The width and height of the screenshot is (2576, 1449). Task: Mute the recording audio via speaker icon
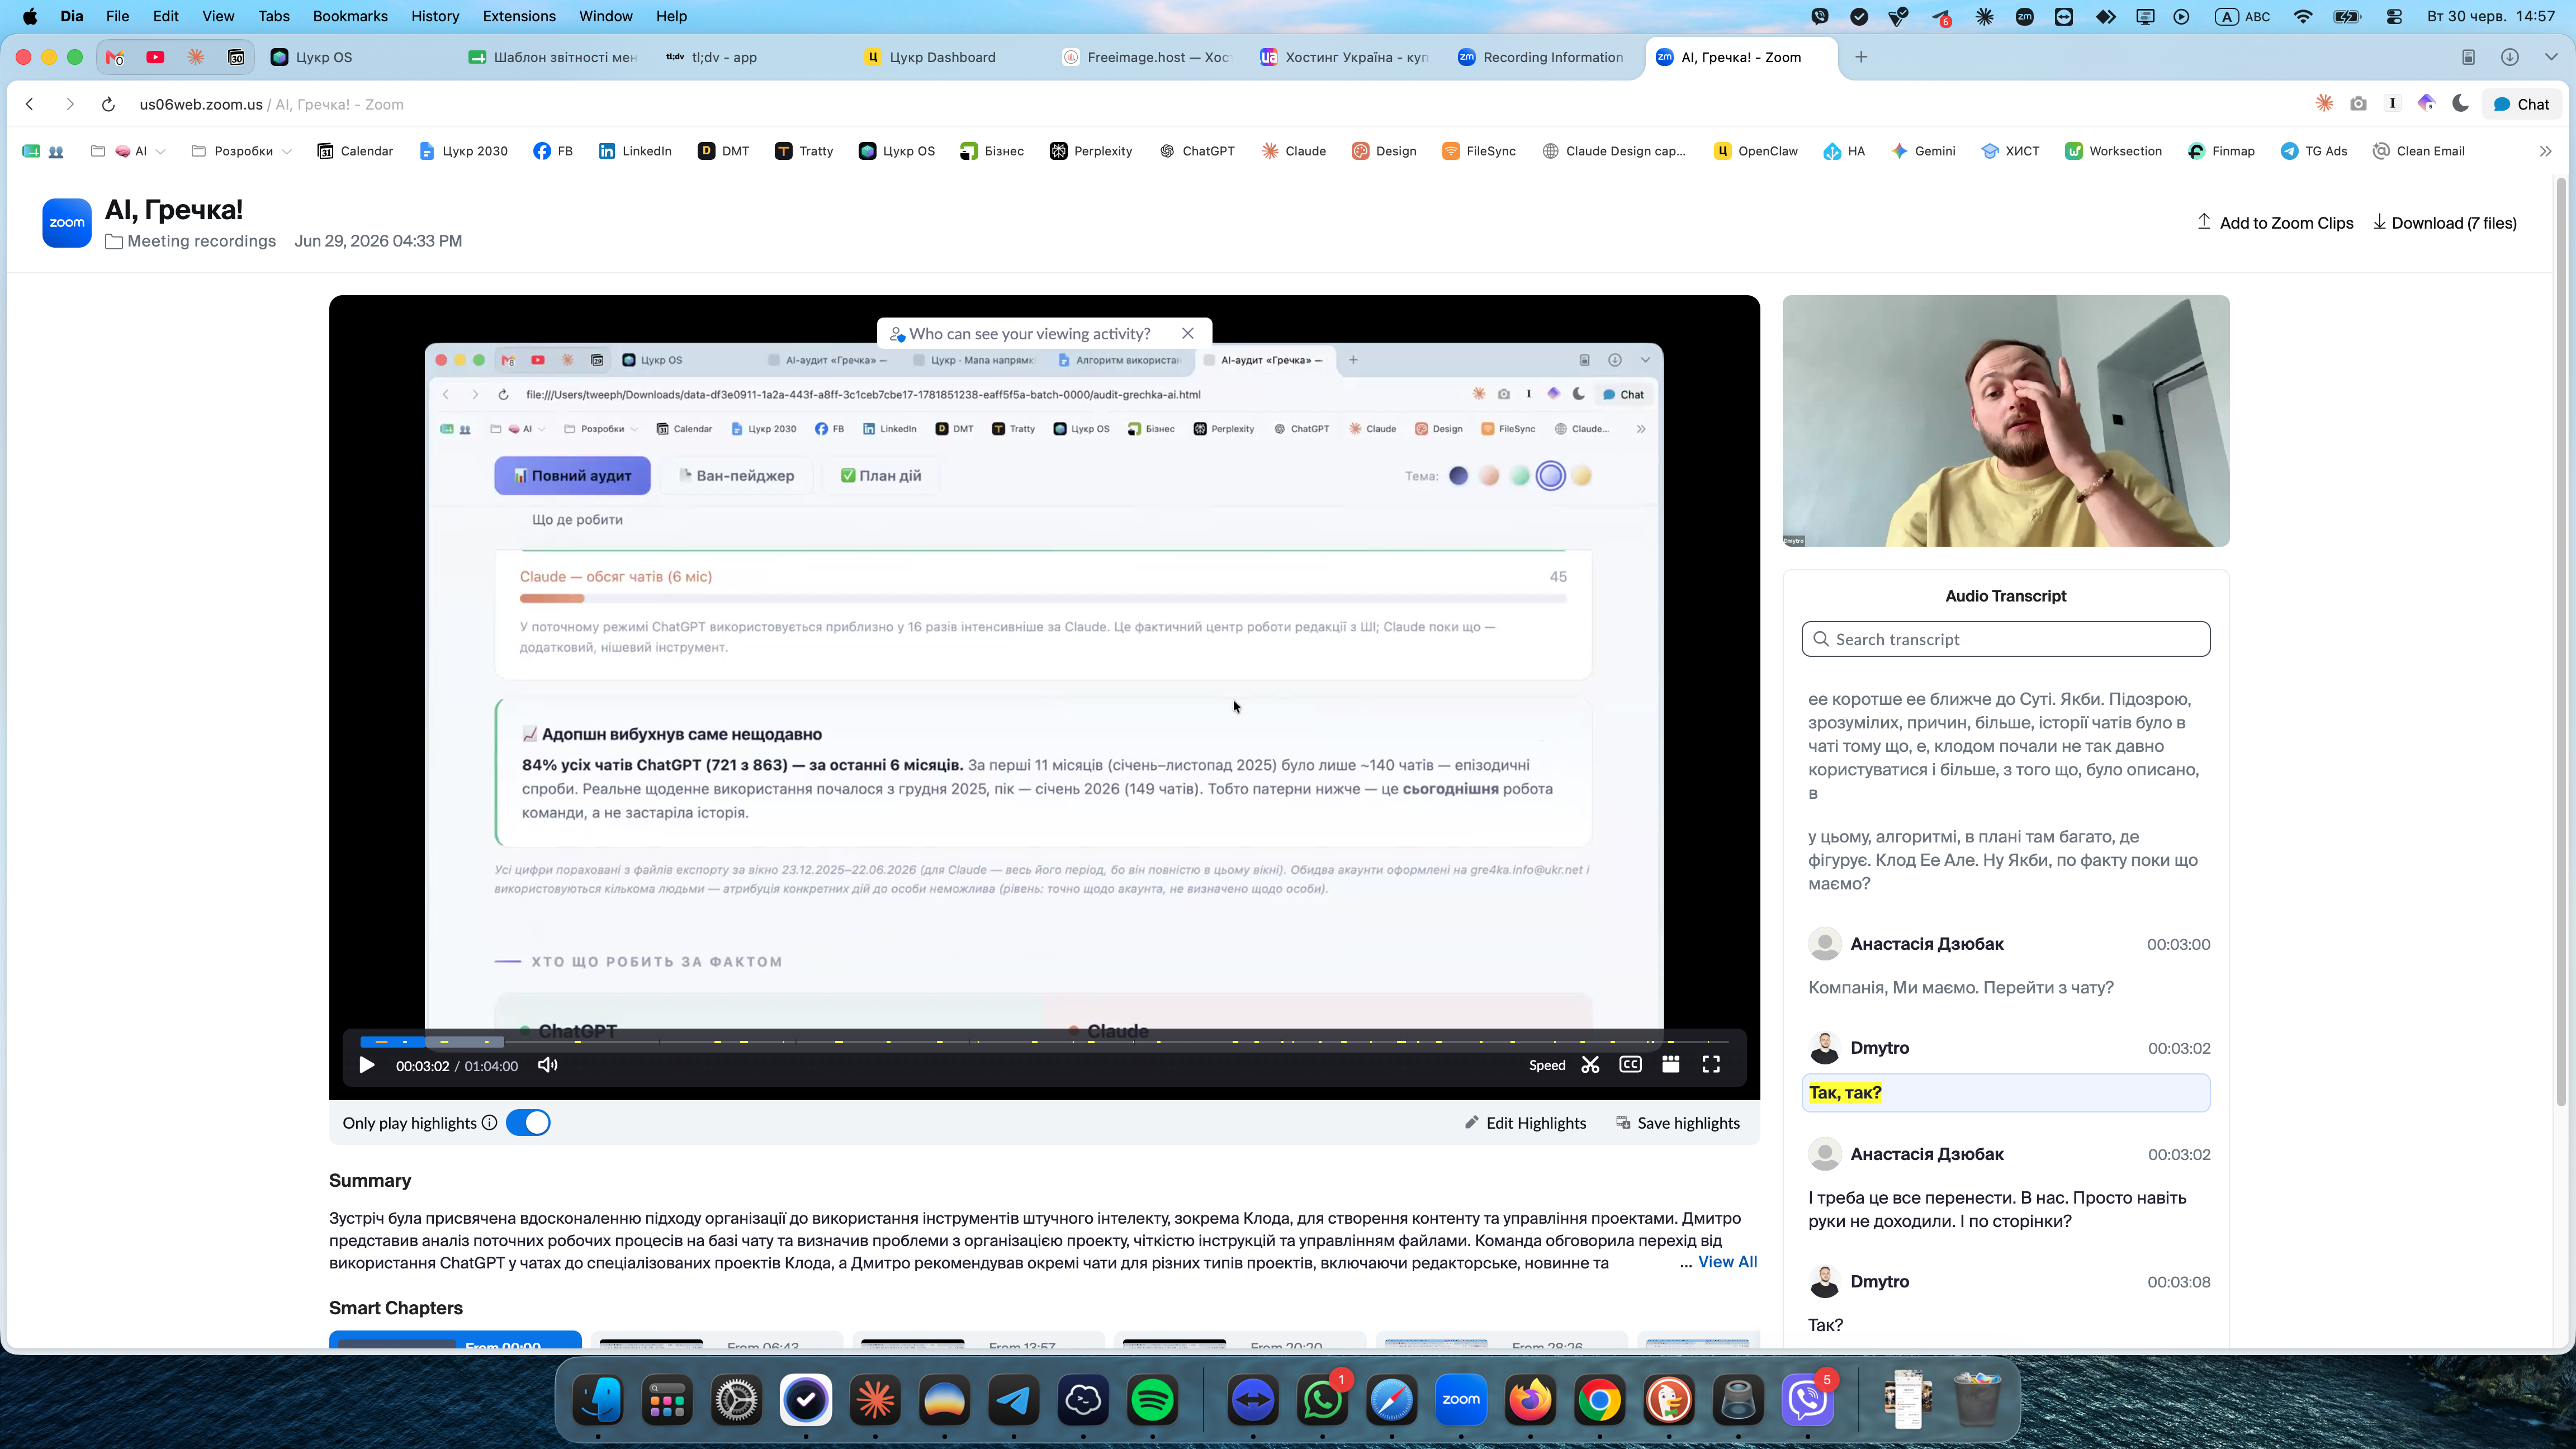click(548, 1065)
